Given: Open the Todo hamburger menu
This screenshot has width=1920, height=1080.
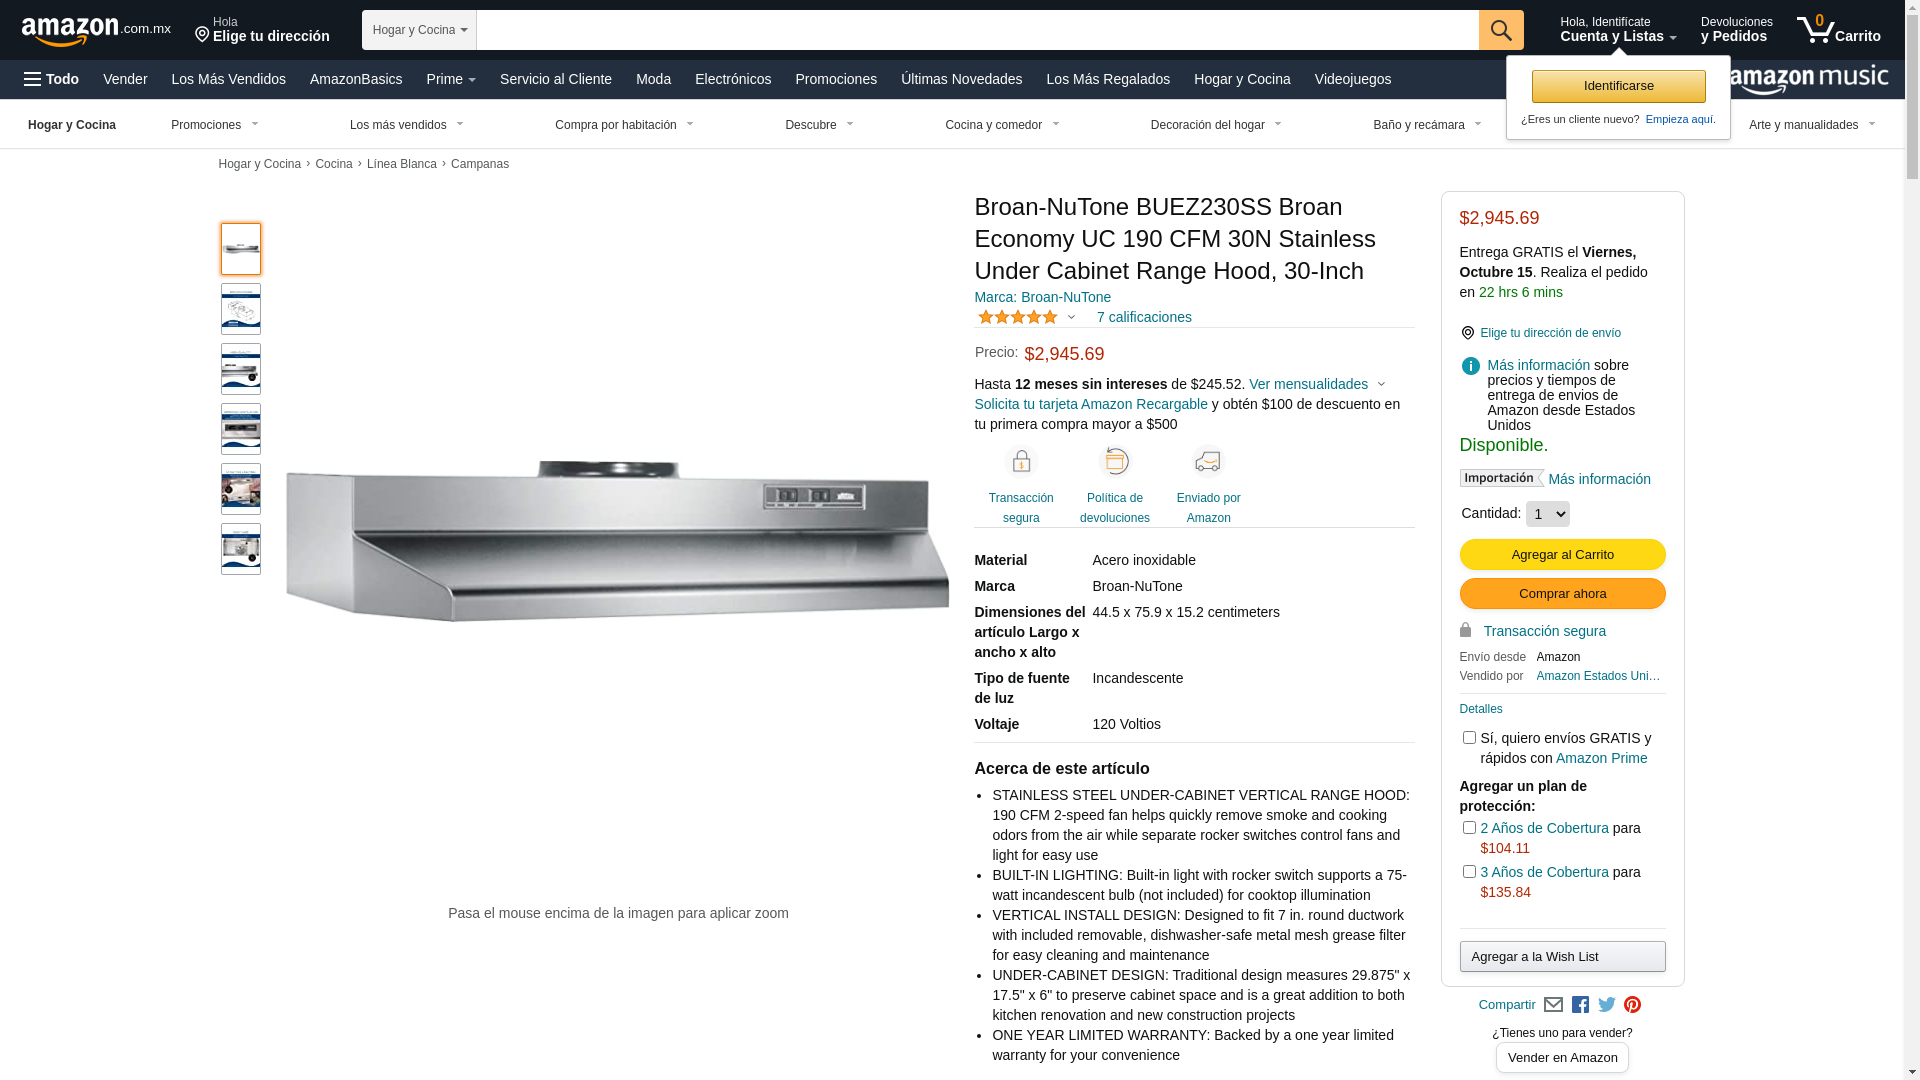Looking at the screenshot, I should [51, 79].
